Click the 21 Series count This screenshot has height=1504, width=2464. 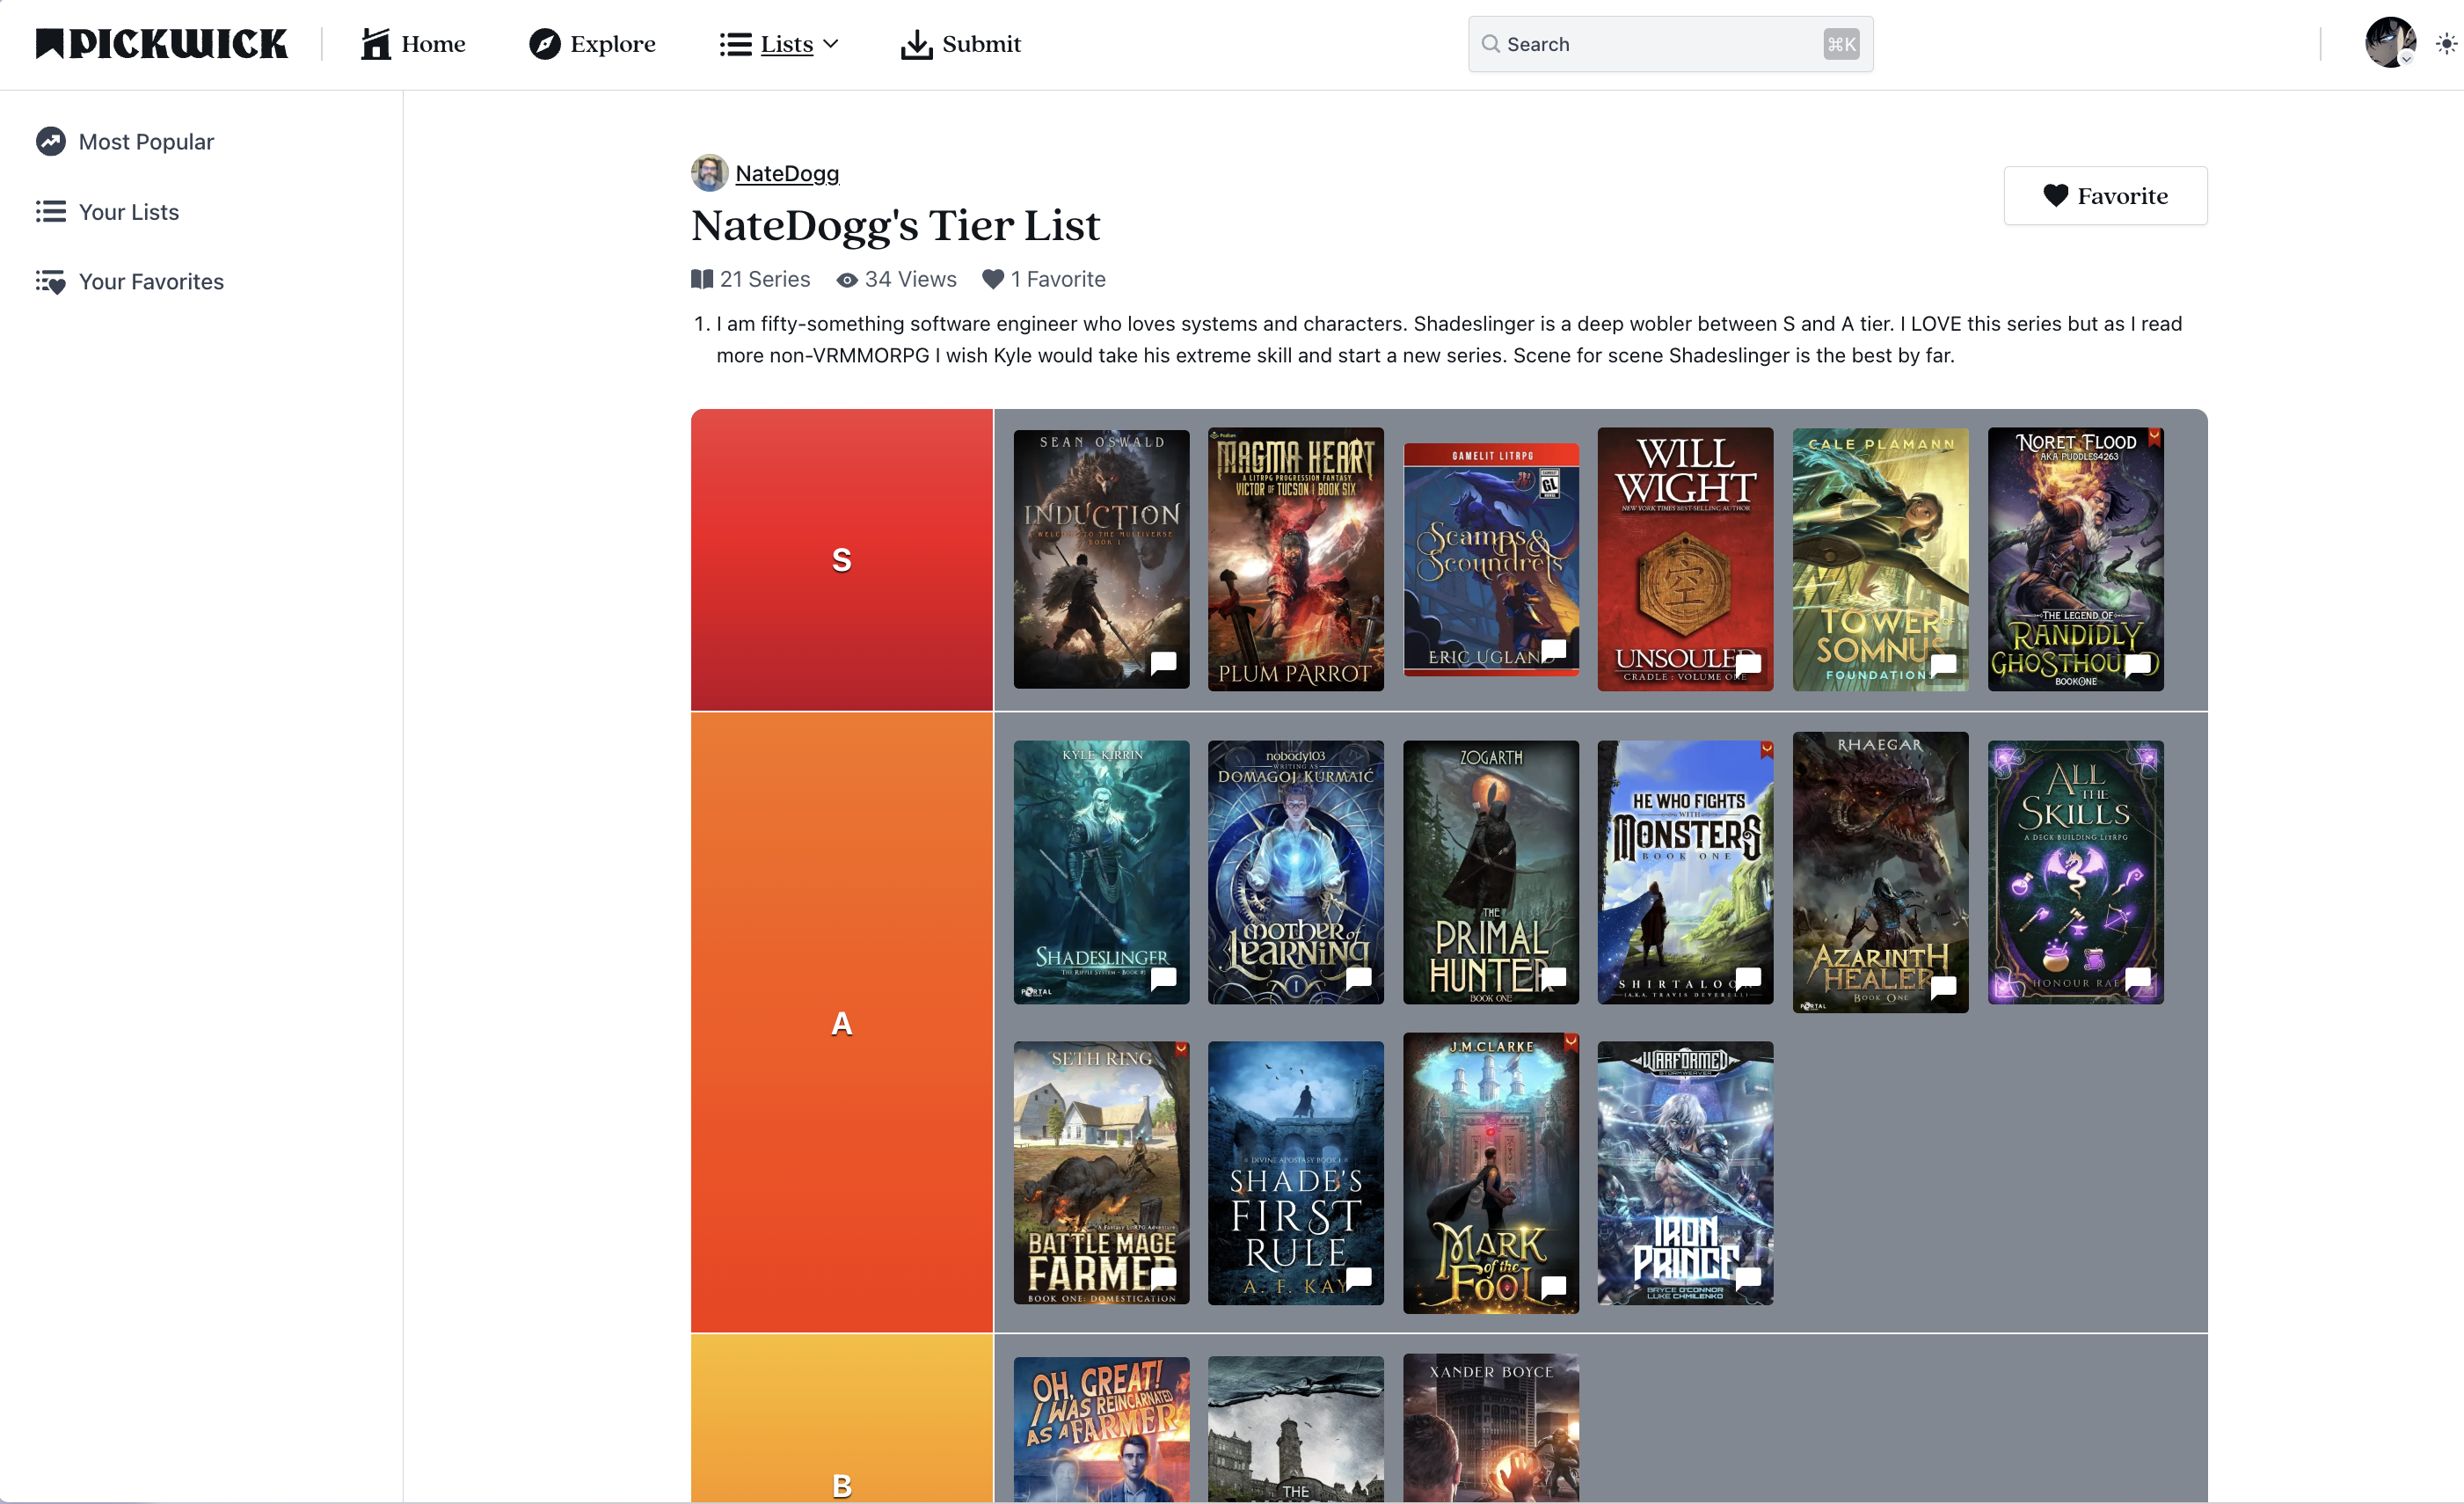point(751,279)
